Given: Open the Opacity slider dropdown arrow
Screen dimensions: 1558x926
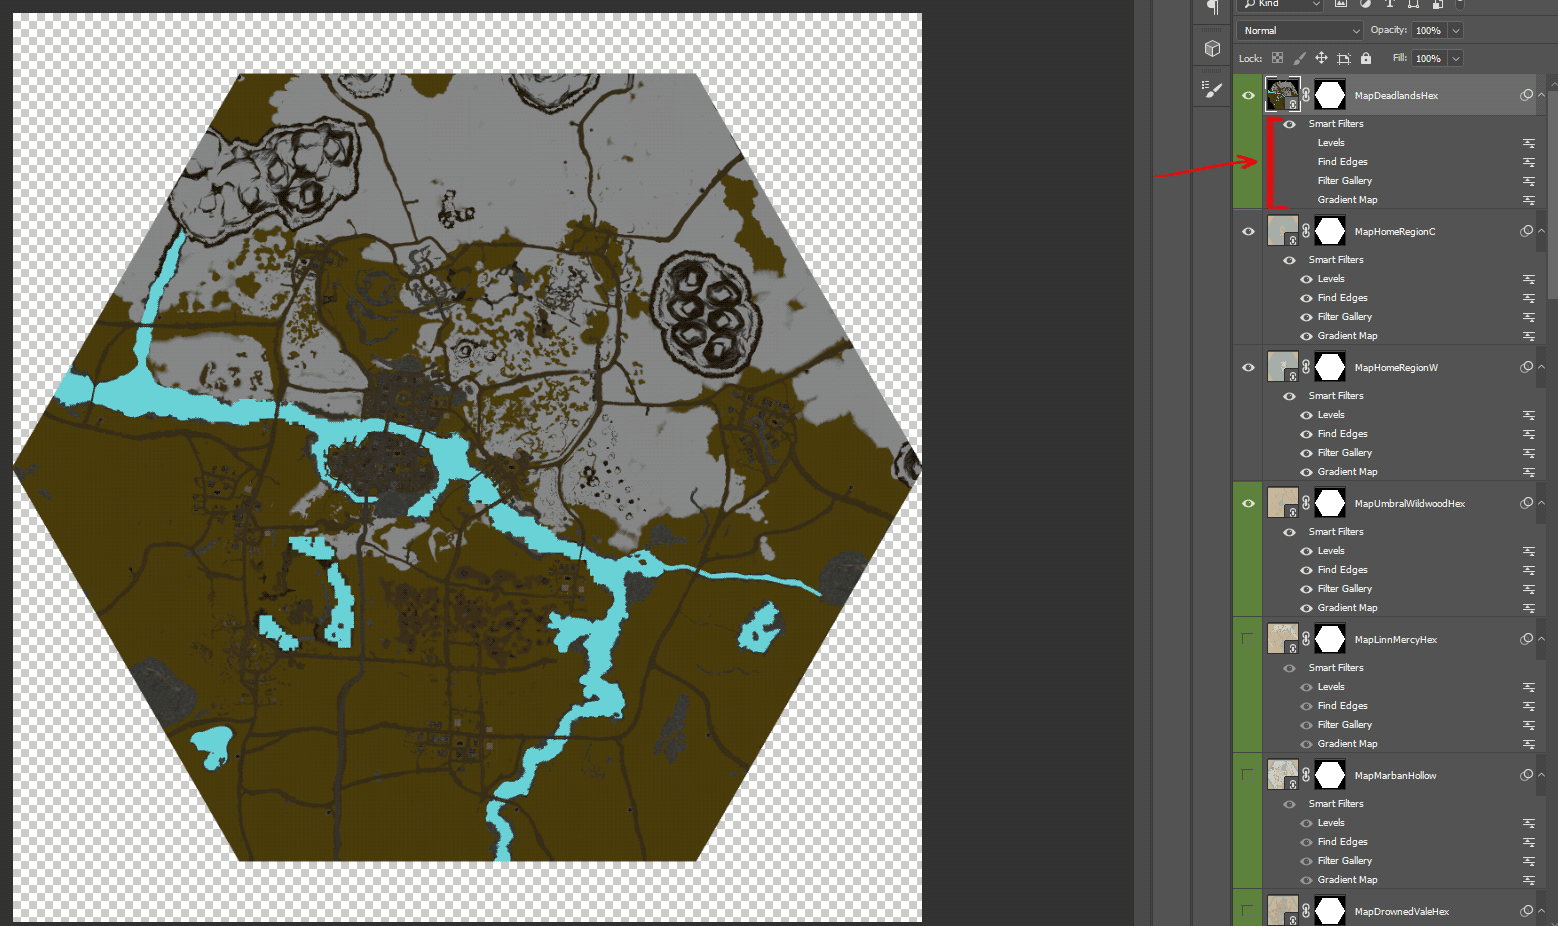Looking at the screenshot, I should pyautogui.click(x=1456, y=30).
